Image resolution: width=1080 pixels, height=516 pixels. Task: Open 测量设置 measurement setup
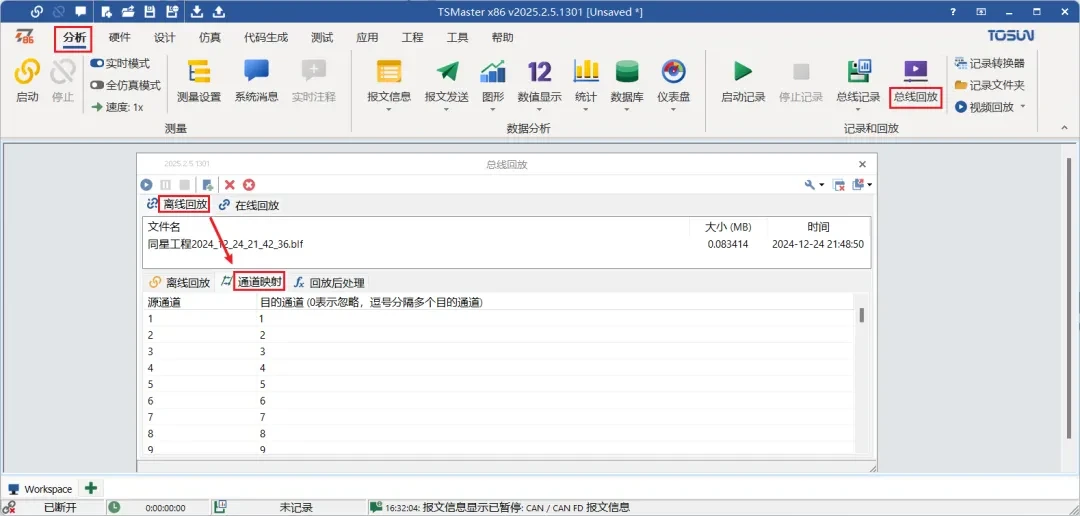[x=198, y=79]
